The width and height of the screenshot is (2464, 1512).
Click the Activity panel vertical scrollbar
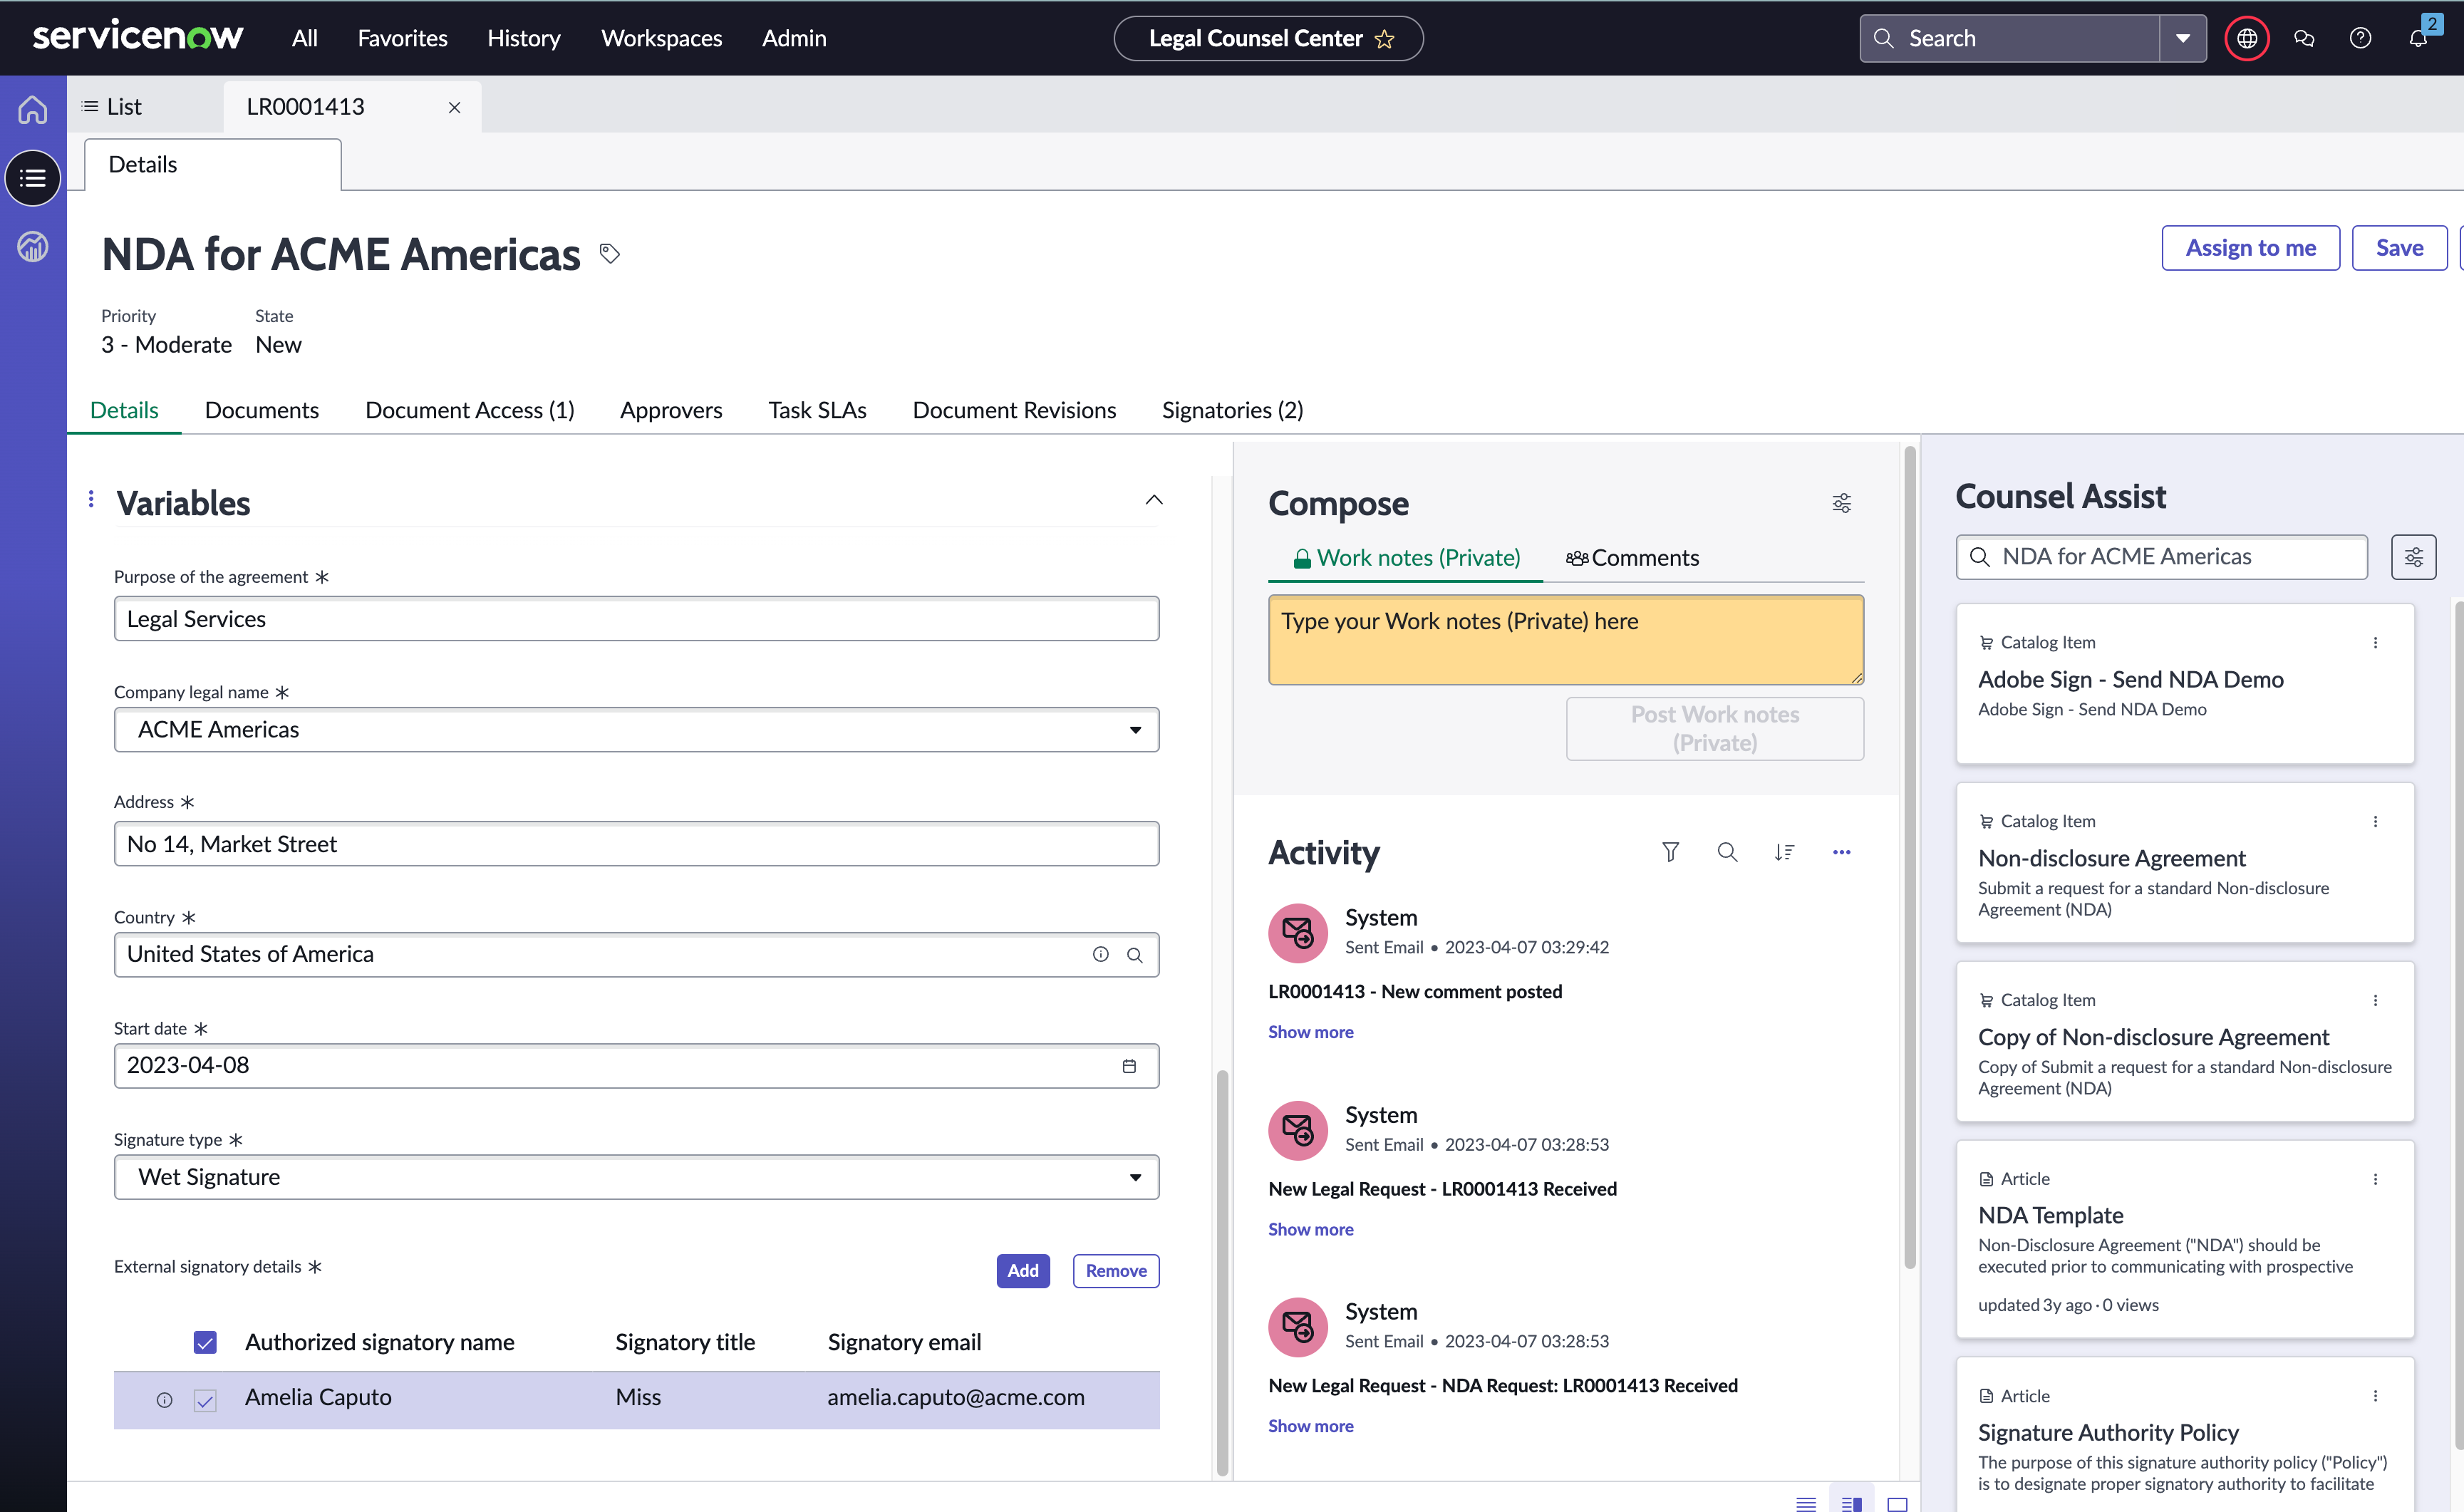coord(1910,857)
